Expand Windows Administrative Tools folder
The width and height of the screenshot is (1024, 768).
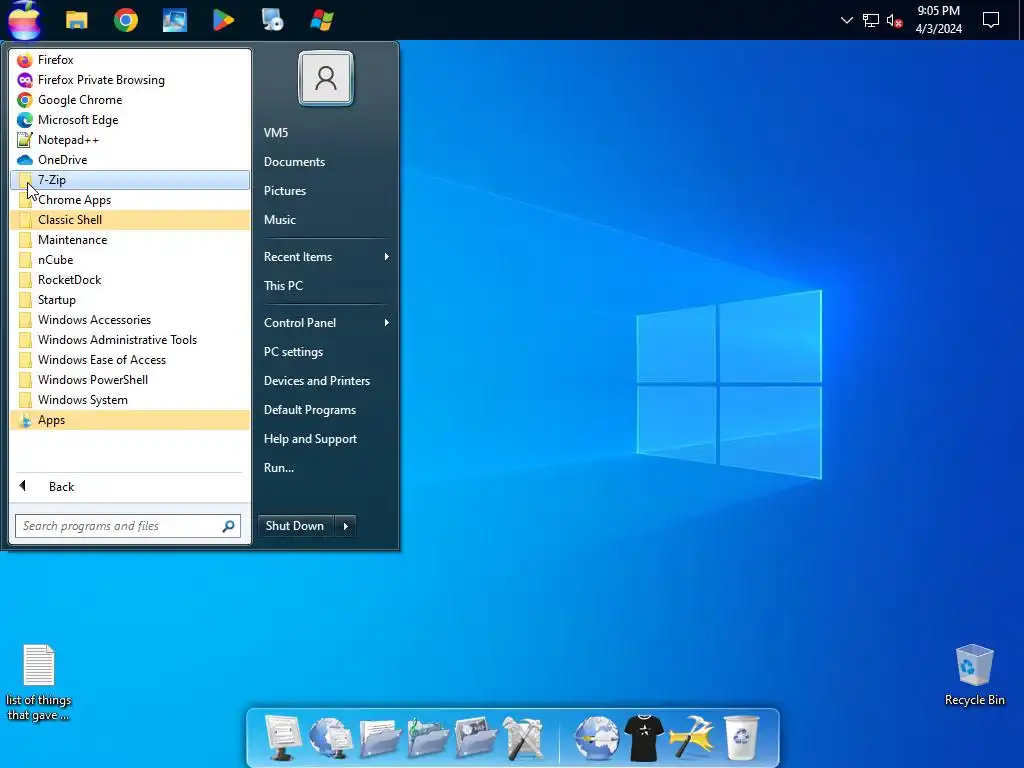[130, 340]
